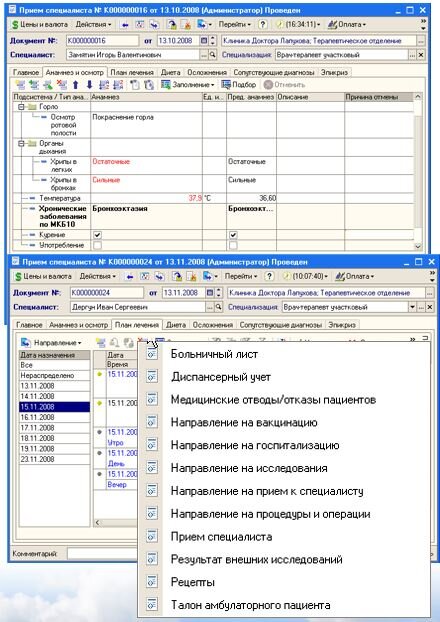Move anamnesis row down with blue down arrow
This screenshot has height=622, width=440.
pyautogui.click(x=89, y=84)
